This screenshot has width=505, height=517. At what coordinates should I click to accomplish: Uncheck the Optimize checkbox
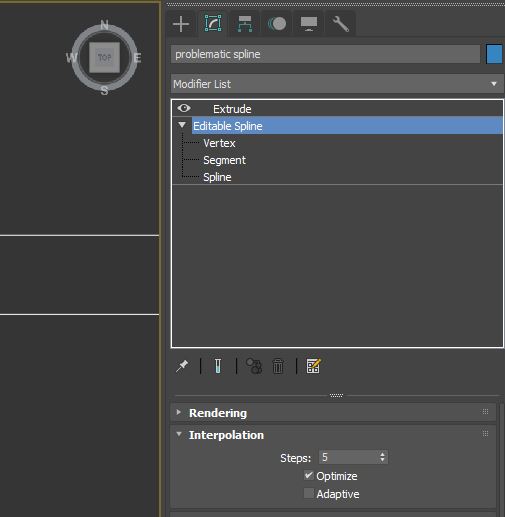(309, 475)
